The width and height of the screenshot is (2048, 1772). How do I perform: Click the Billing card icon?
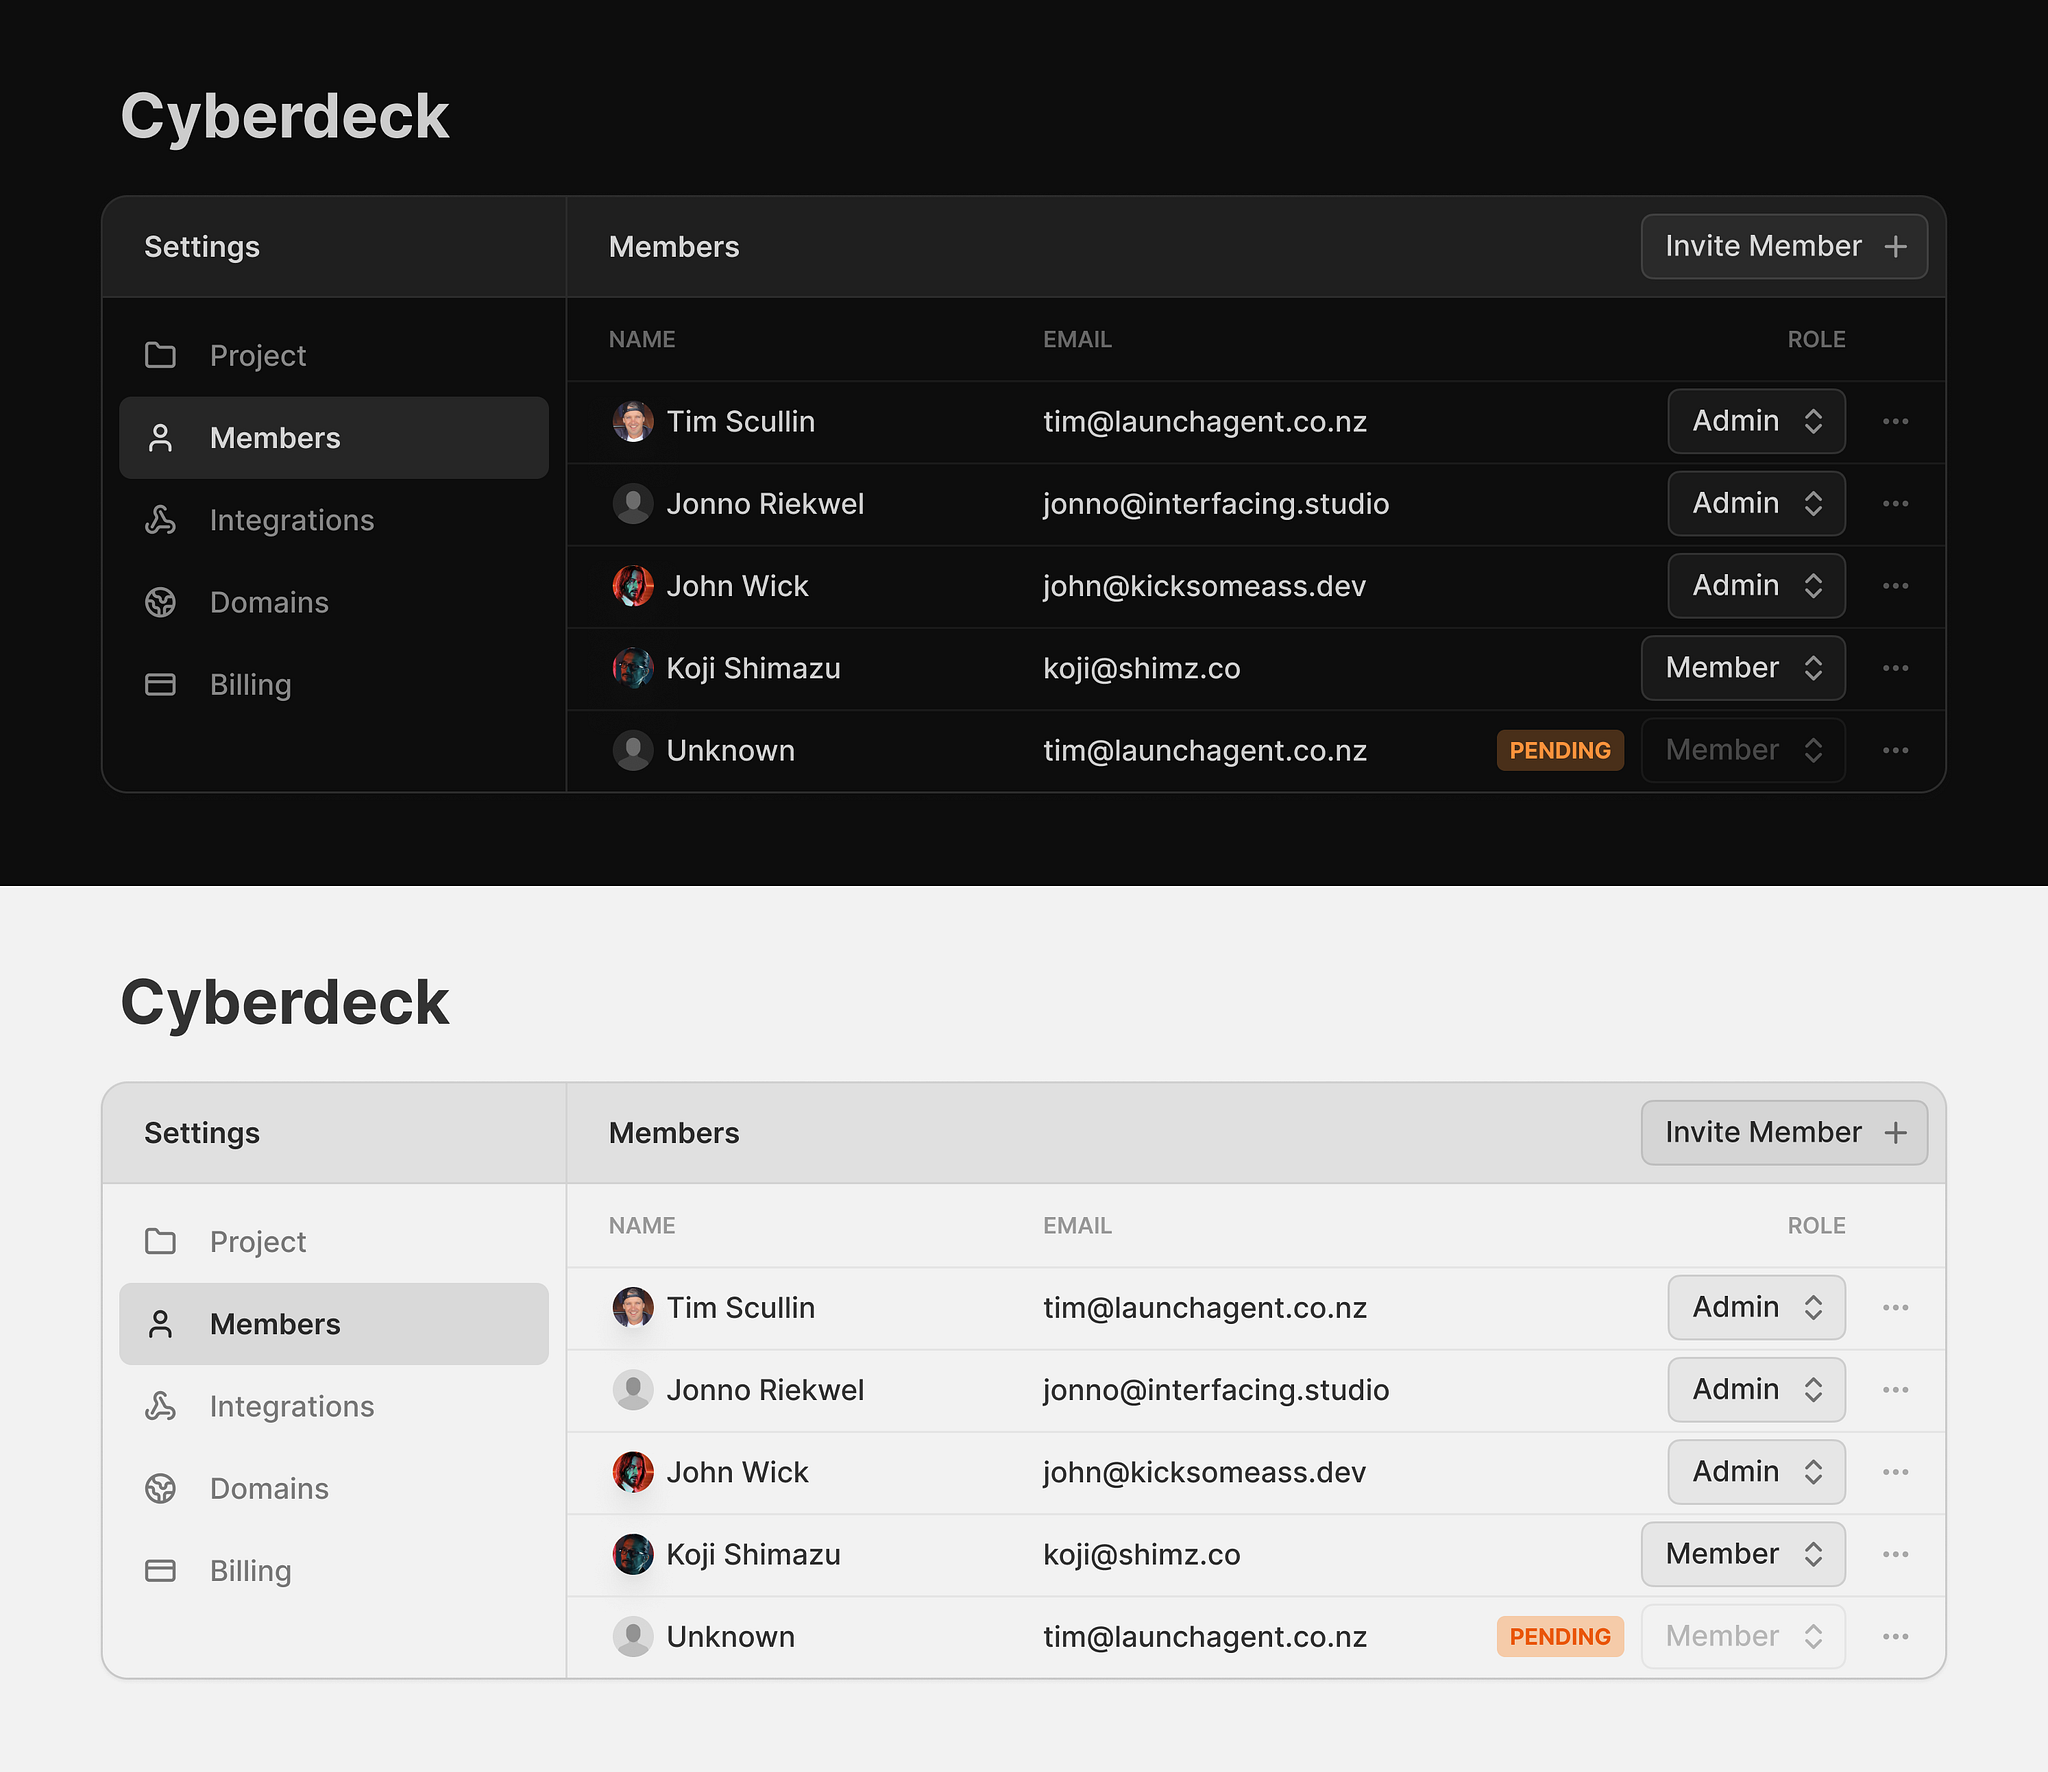pos(160,684)
